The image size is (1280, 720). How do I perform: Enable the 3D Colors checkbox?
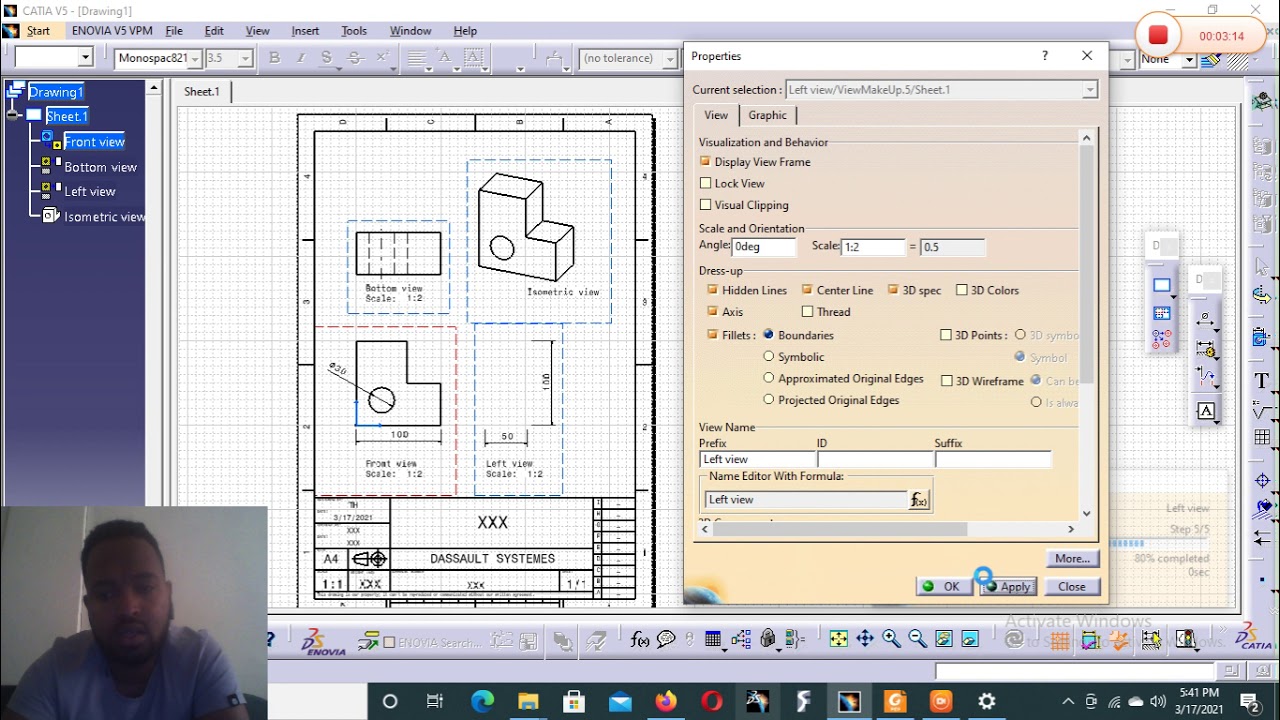tap(962, 290)
